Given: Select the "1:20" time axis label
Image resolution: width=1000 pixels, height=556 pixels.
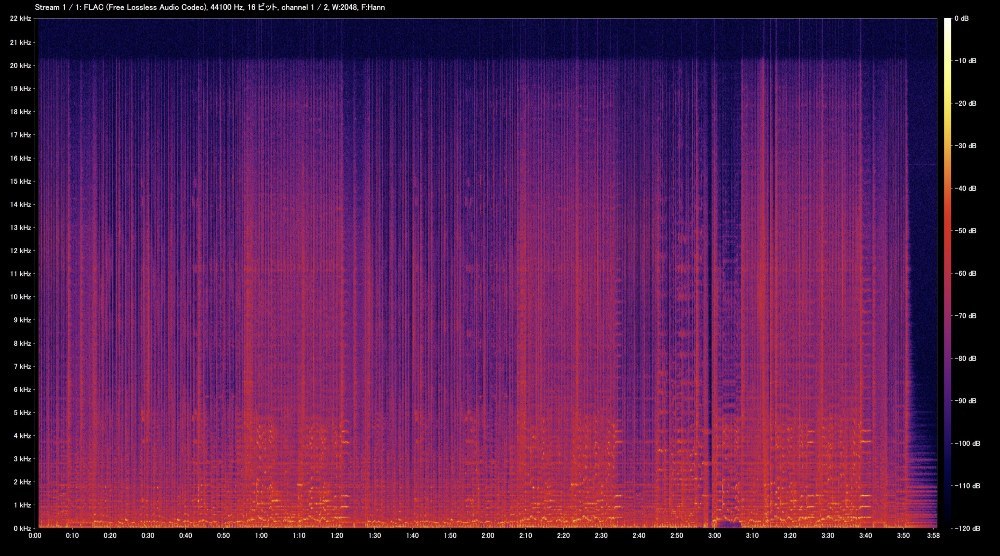Looking at the screenshot, I should click(x=337, y=536).
